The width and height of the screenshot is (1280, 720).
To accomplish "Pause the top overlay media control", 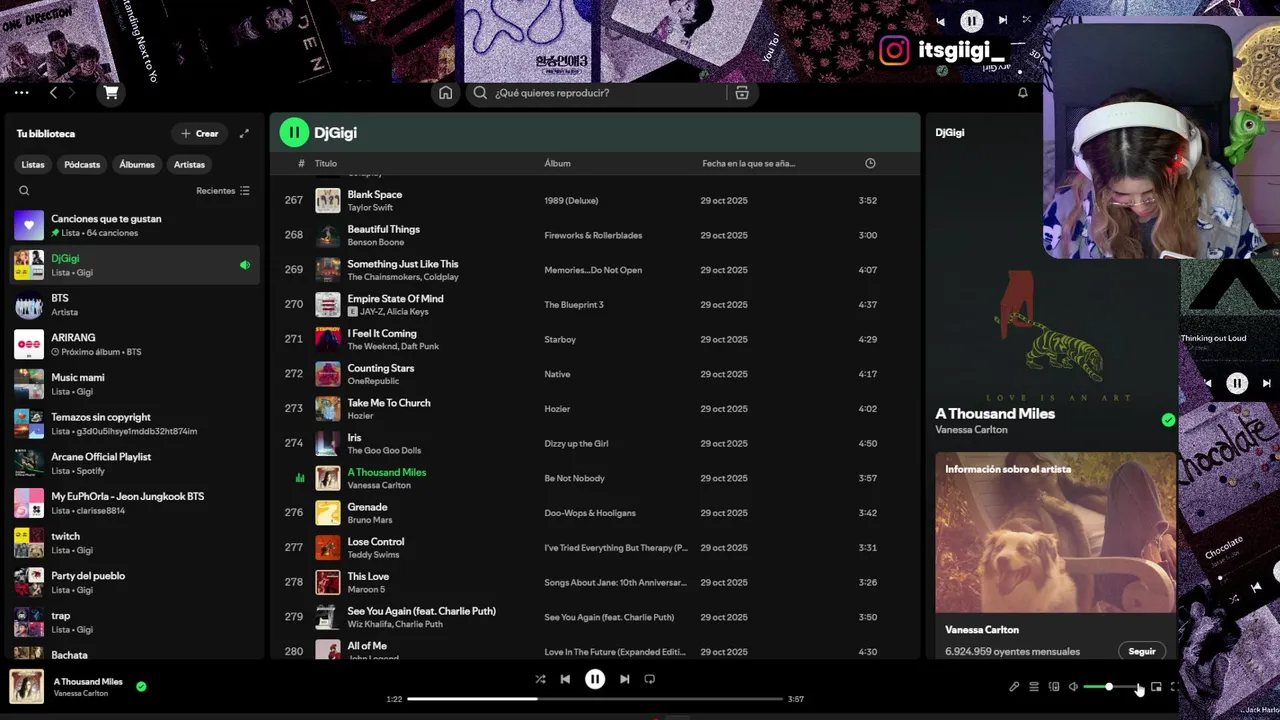I will point(971,20).
